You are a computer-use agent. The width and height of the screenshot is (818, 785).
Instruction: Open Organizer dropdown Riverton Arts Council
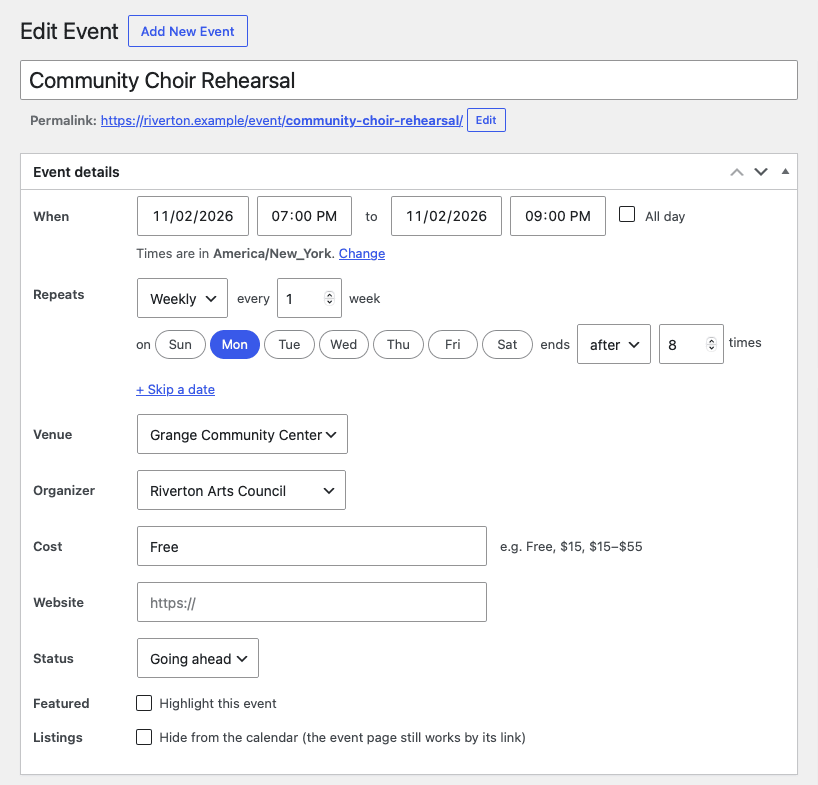pos(241,490)
